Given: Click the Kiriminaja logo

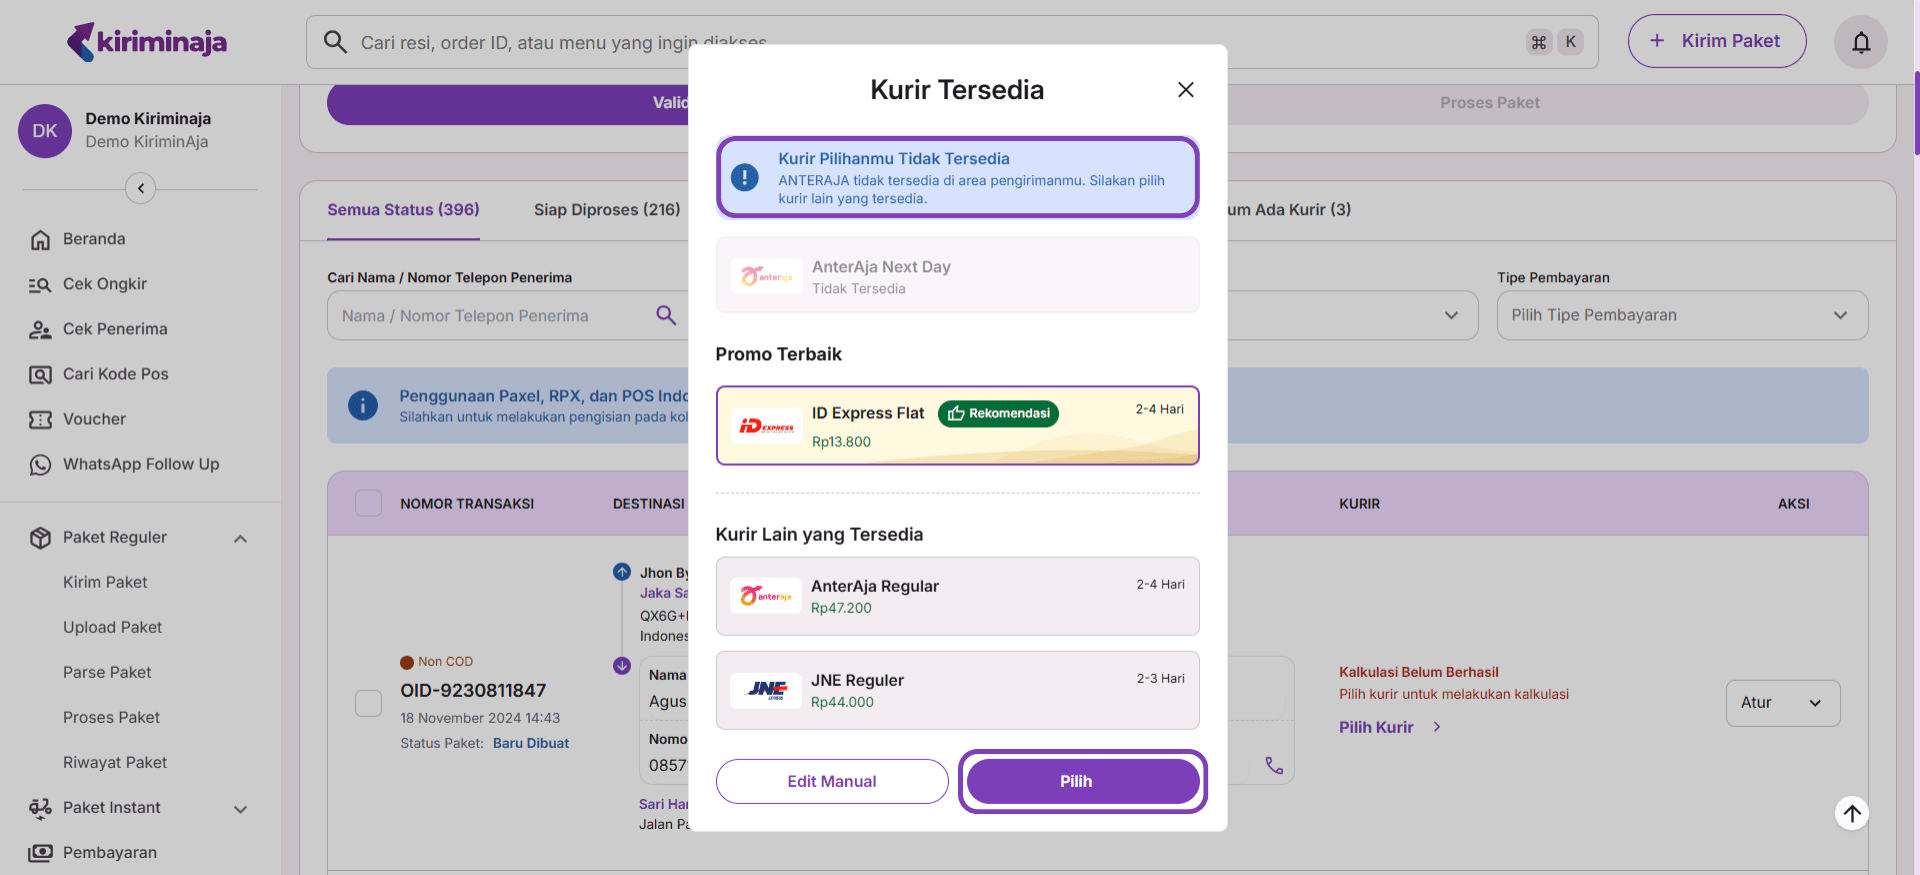Looking at the screenshot, I should [x=147, y=42].
